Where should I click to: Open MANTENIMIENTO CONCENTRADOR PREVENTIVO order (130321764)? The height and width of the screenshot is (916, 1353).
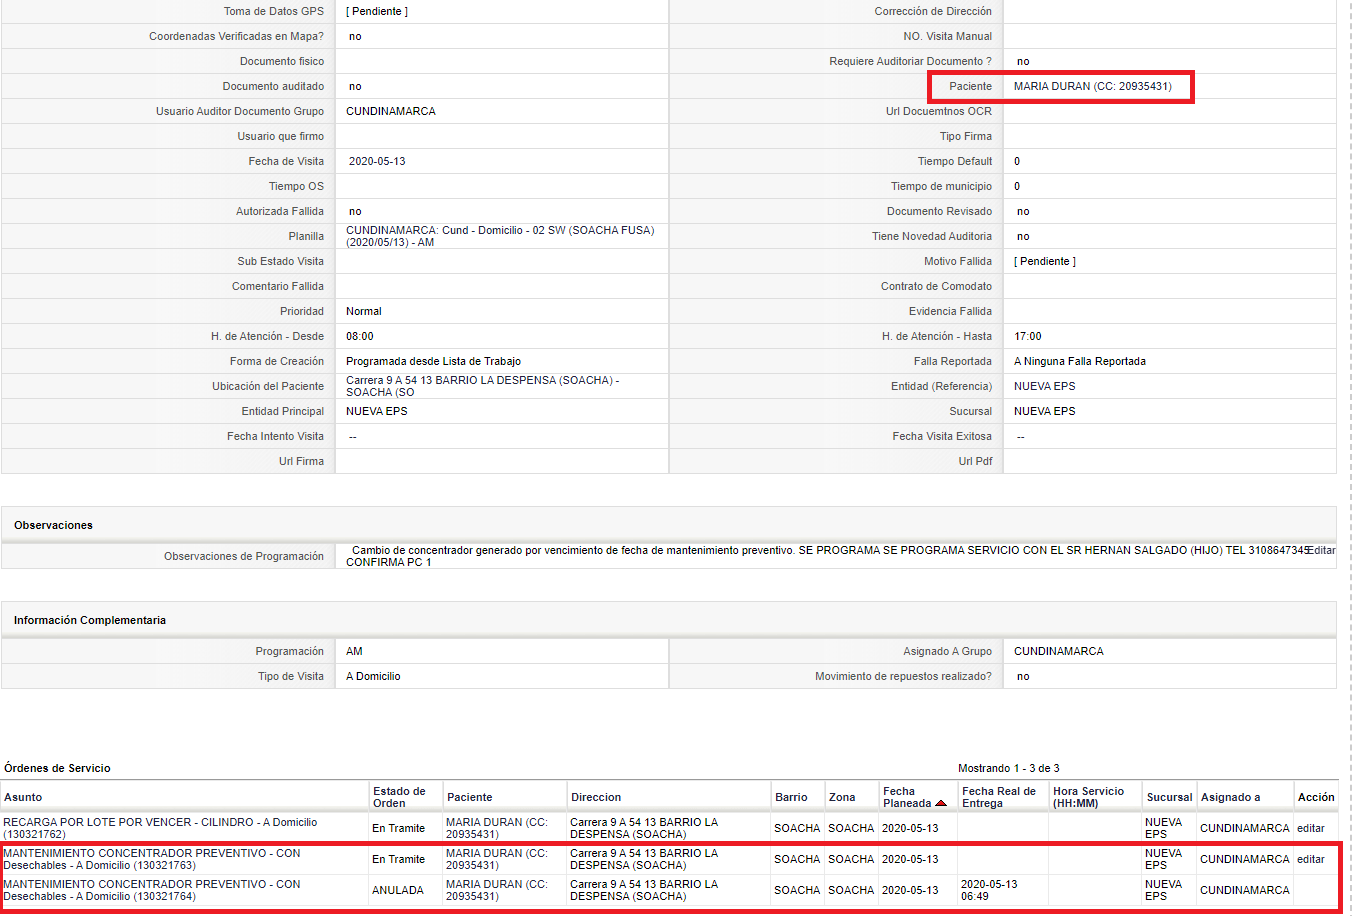(x=152, y=890)
